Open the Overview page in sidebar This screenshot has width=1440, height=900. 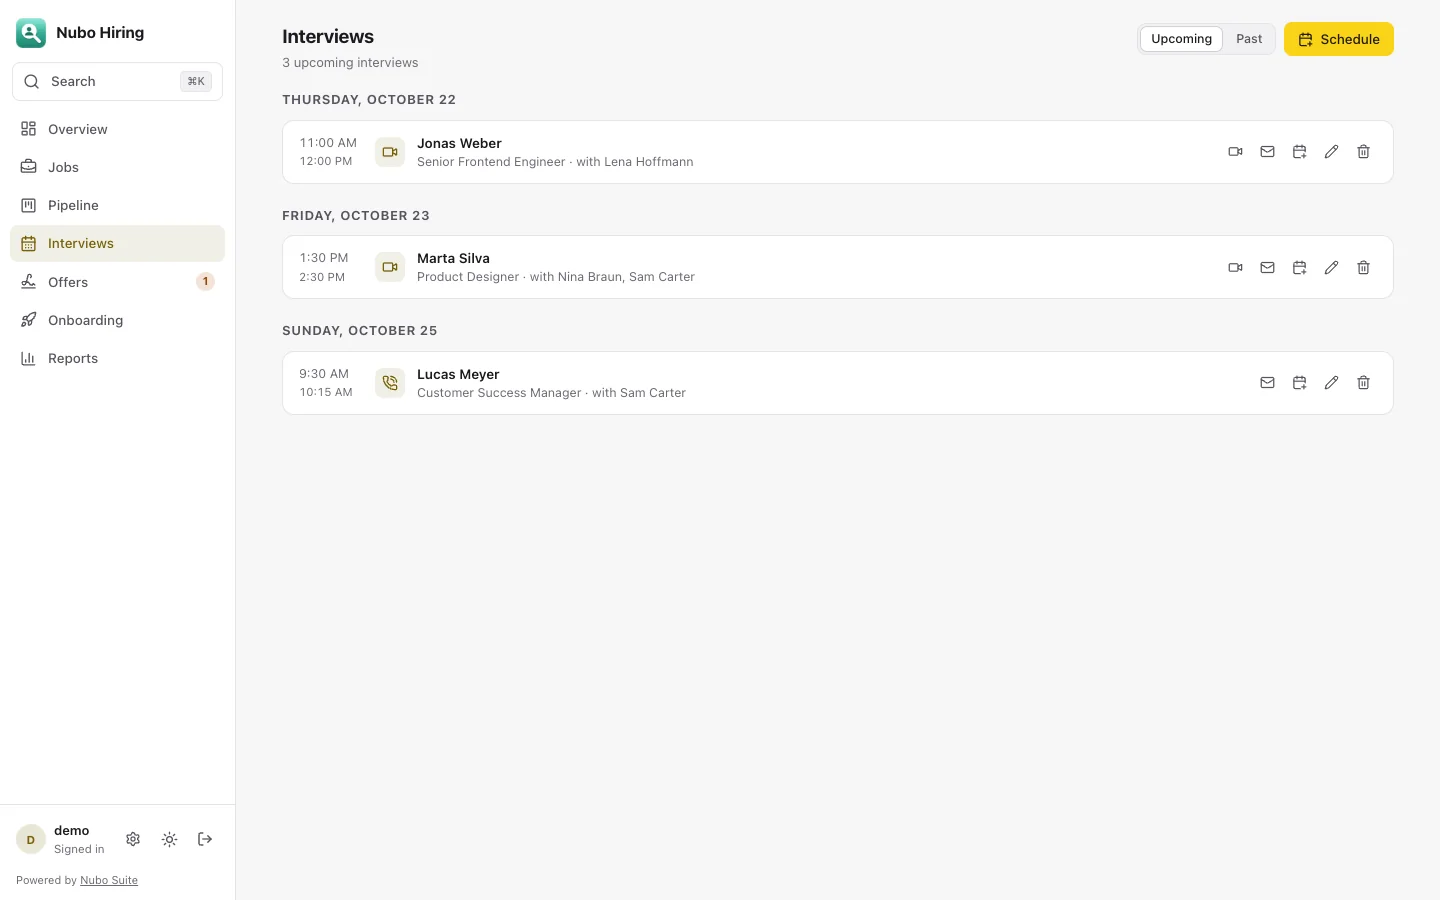click(x=117, y=129)
